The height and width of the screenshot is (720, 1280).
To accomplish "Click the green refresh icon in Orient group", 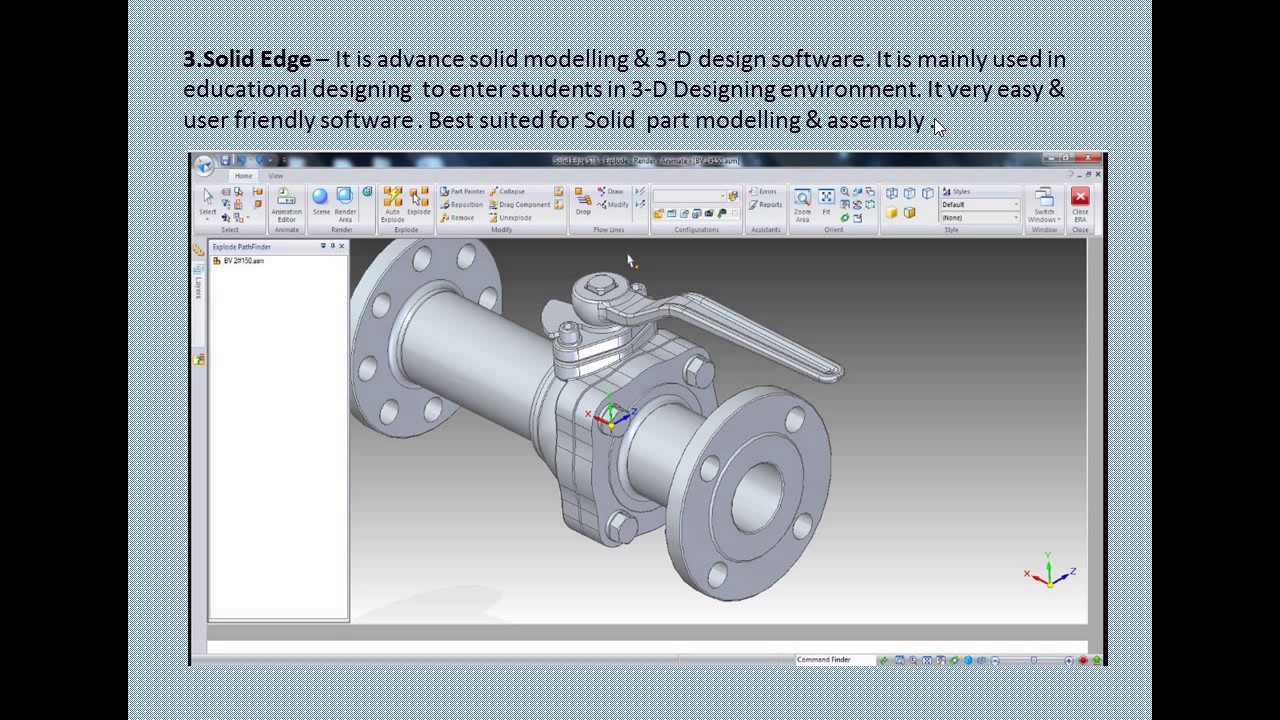I will pos(845,217).
